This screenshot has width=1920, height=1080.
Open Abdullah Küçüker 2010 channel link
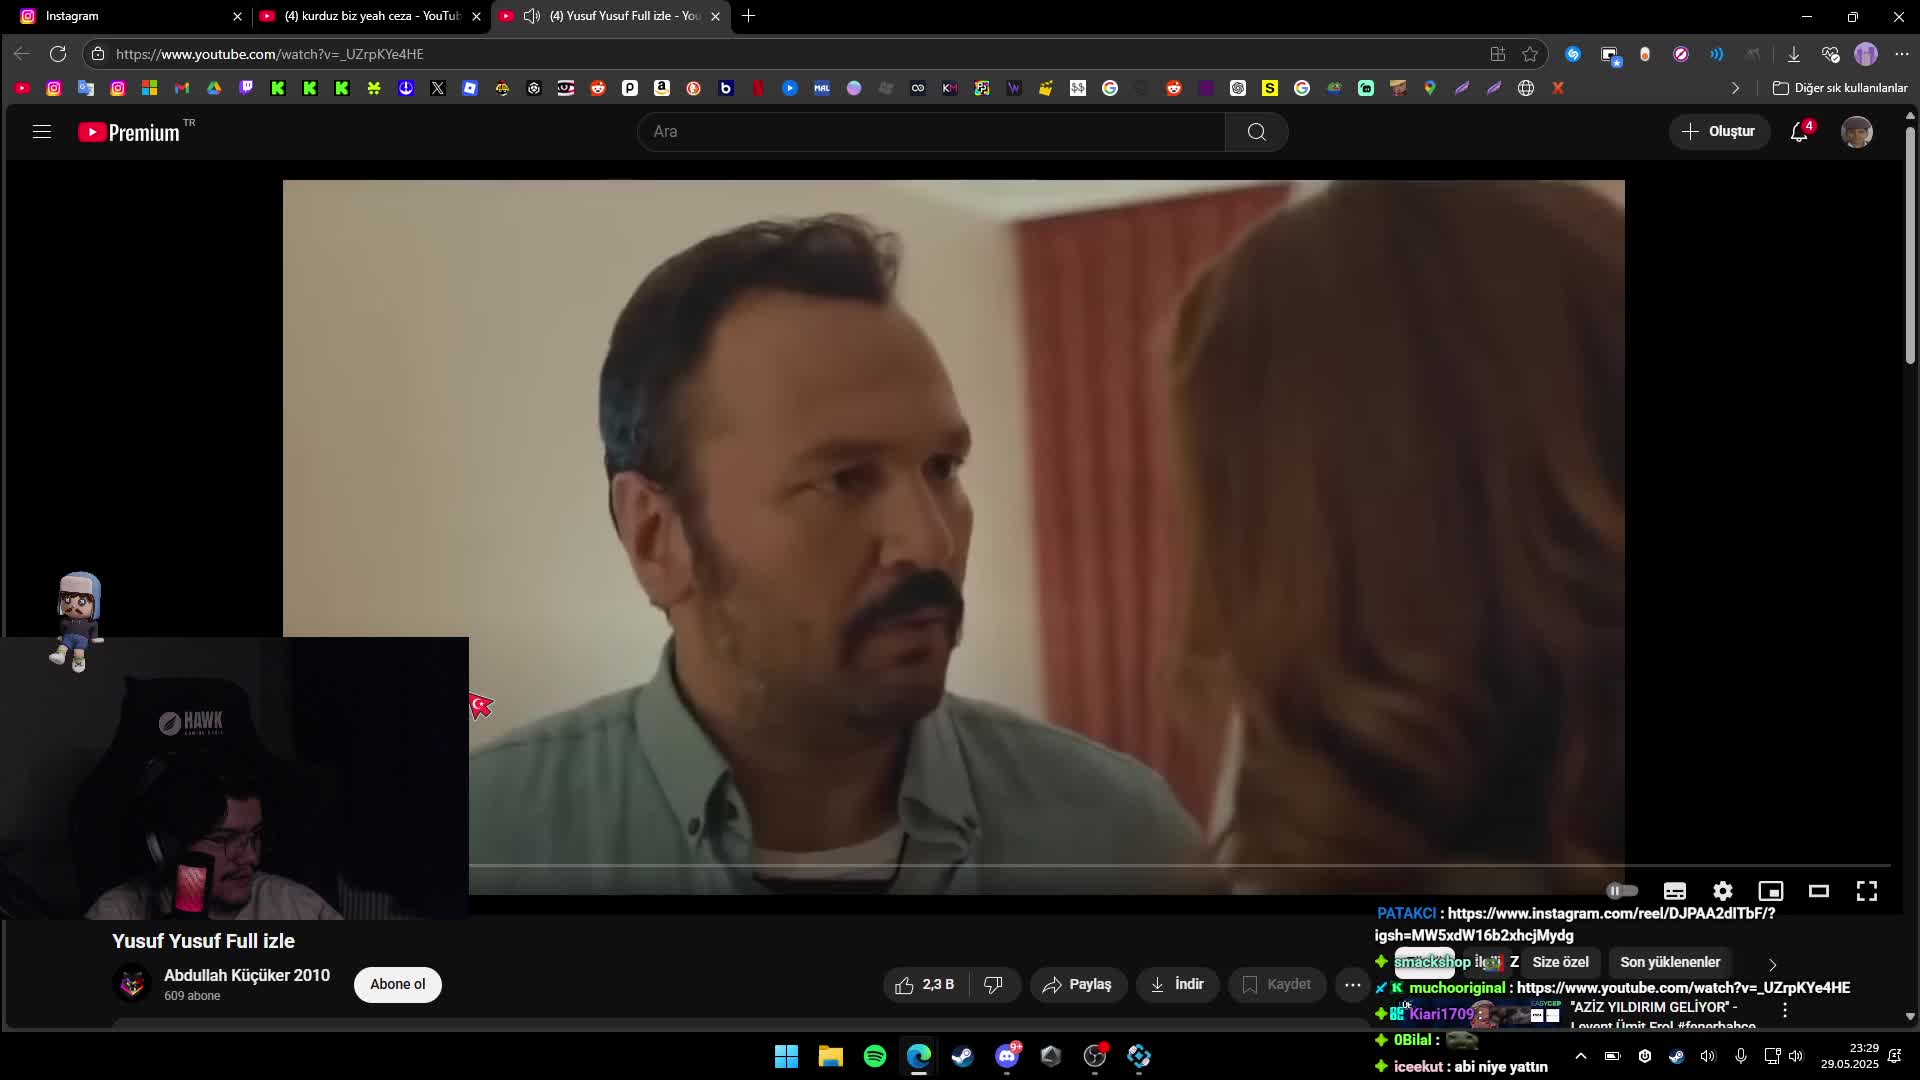pyautogui.click(x=247, y=975)
